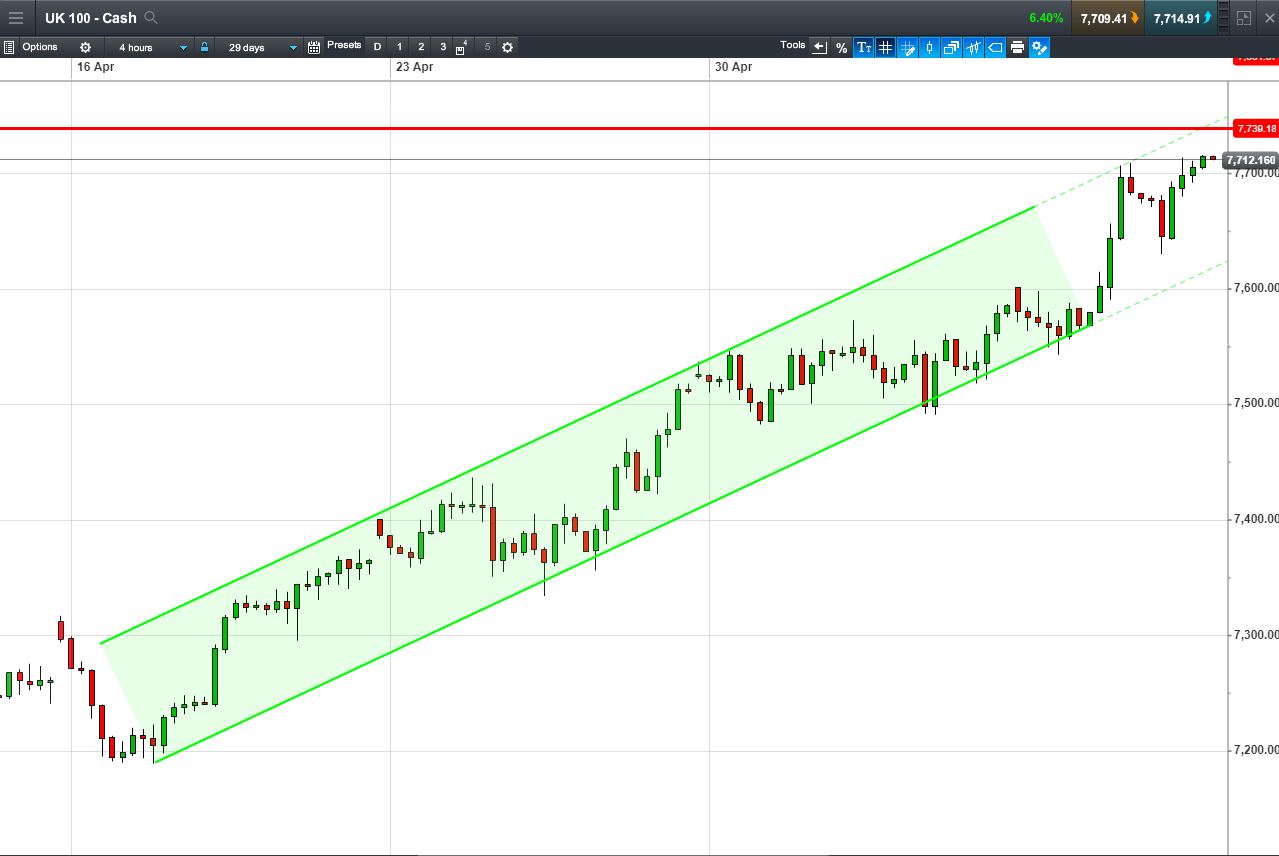Select the lower green channel line
The image size is (1279, 856).
623,544
